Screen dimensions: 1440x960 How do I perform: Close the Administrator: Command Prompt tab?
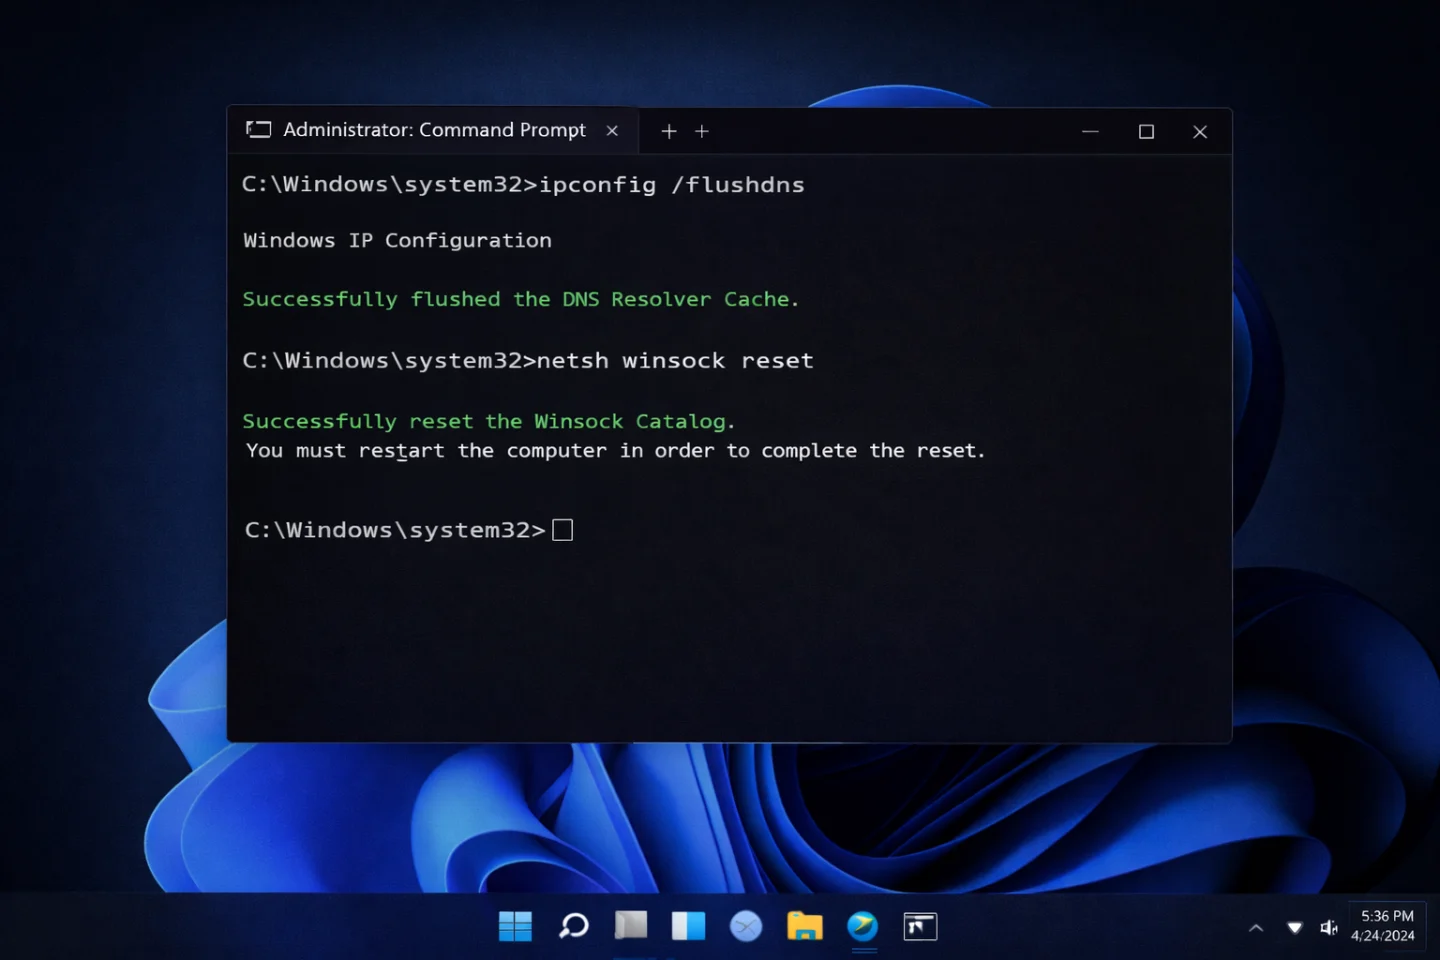(x=612, y=131)
